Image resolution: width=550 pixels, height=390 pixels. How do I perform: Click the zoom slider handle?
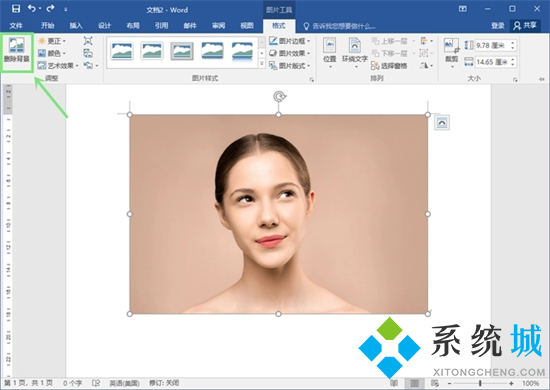(x=480, y=383)
